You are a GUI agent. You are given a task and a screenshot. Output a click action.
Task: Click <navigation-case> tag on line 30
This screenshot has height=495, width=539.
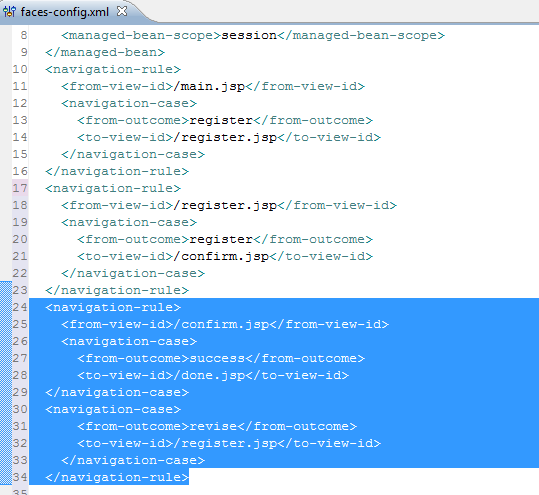(113, 409)
